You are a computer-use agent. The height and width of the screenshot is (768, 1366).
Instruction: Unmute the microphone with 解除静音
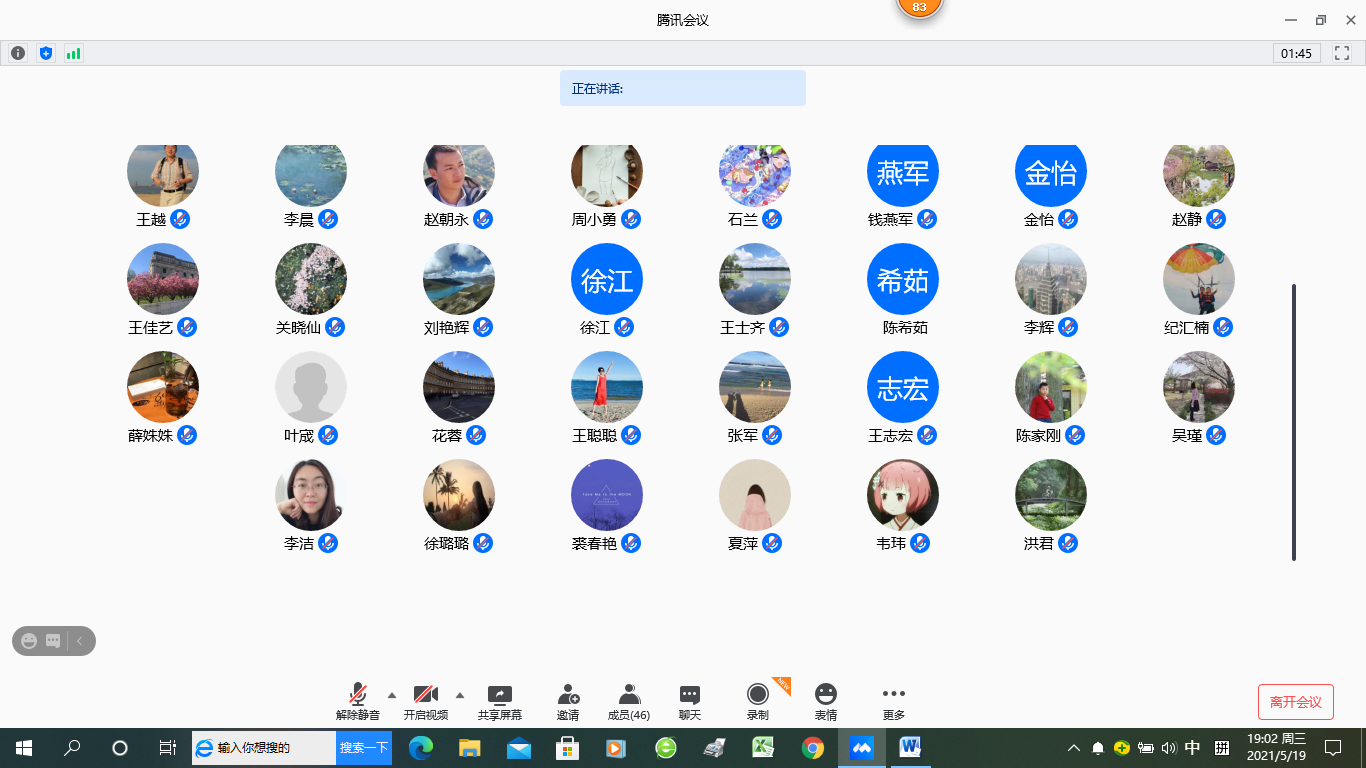coord(357,702)
